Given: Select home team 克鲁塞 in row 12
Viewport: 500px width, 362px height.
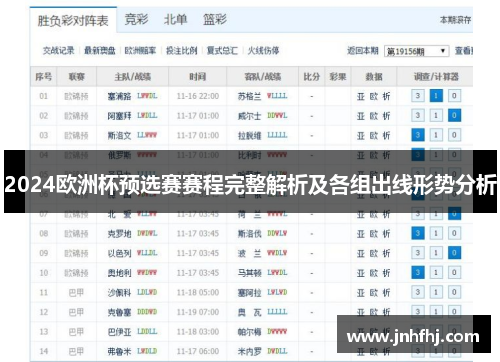Looking at the screenshot, I should (119, 312).
